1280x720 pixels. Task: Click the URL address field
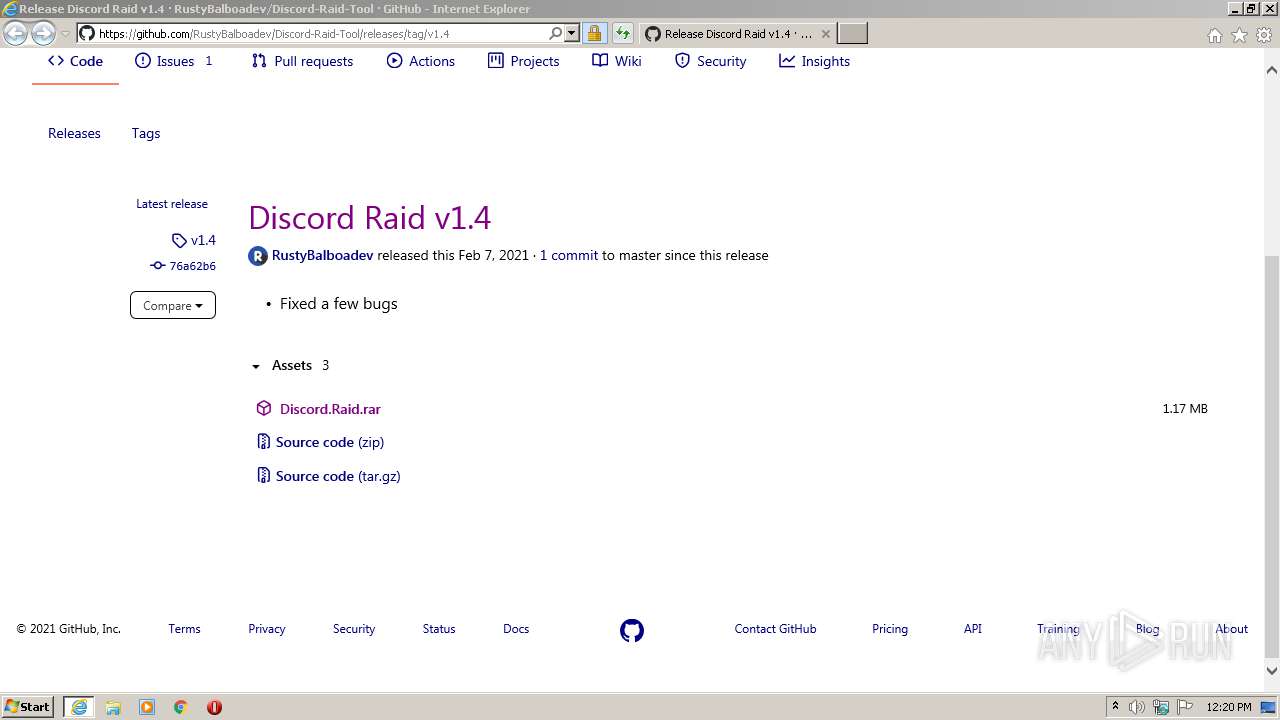click(x=320, y=33)
